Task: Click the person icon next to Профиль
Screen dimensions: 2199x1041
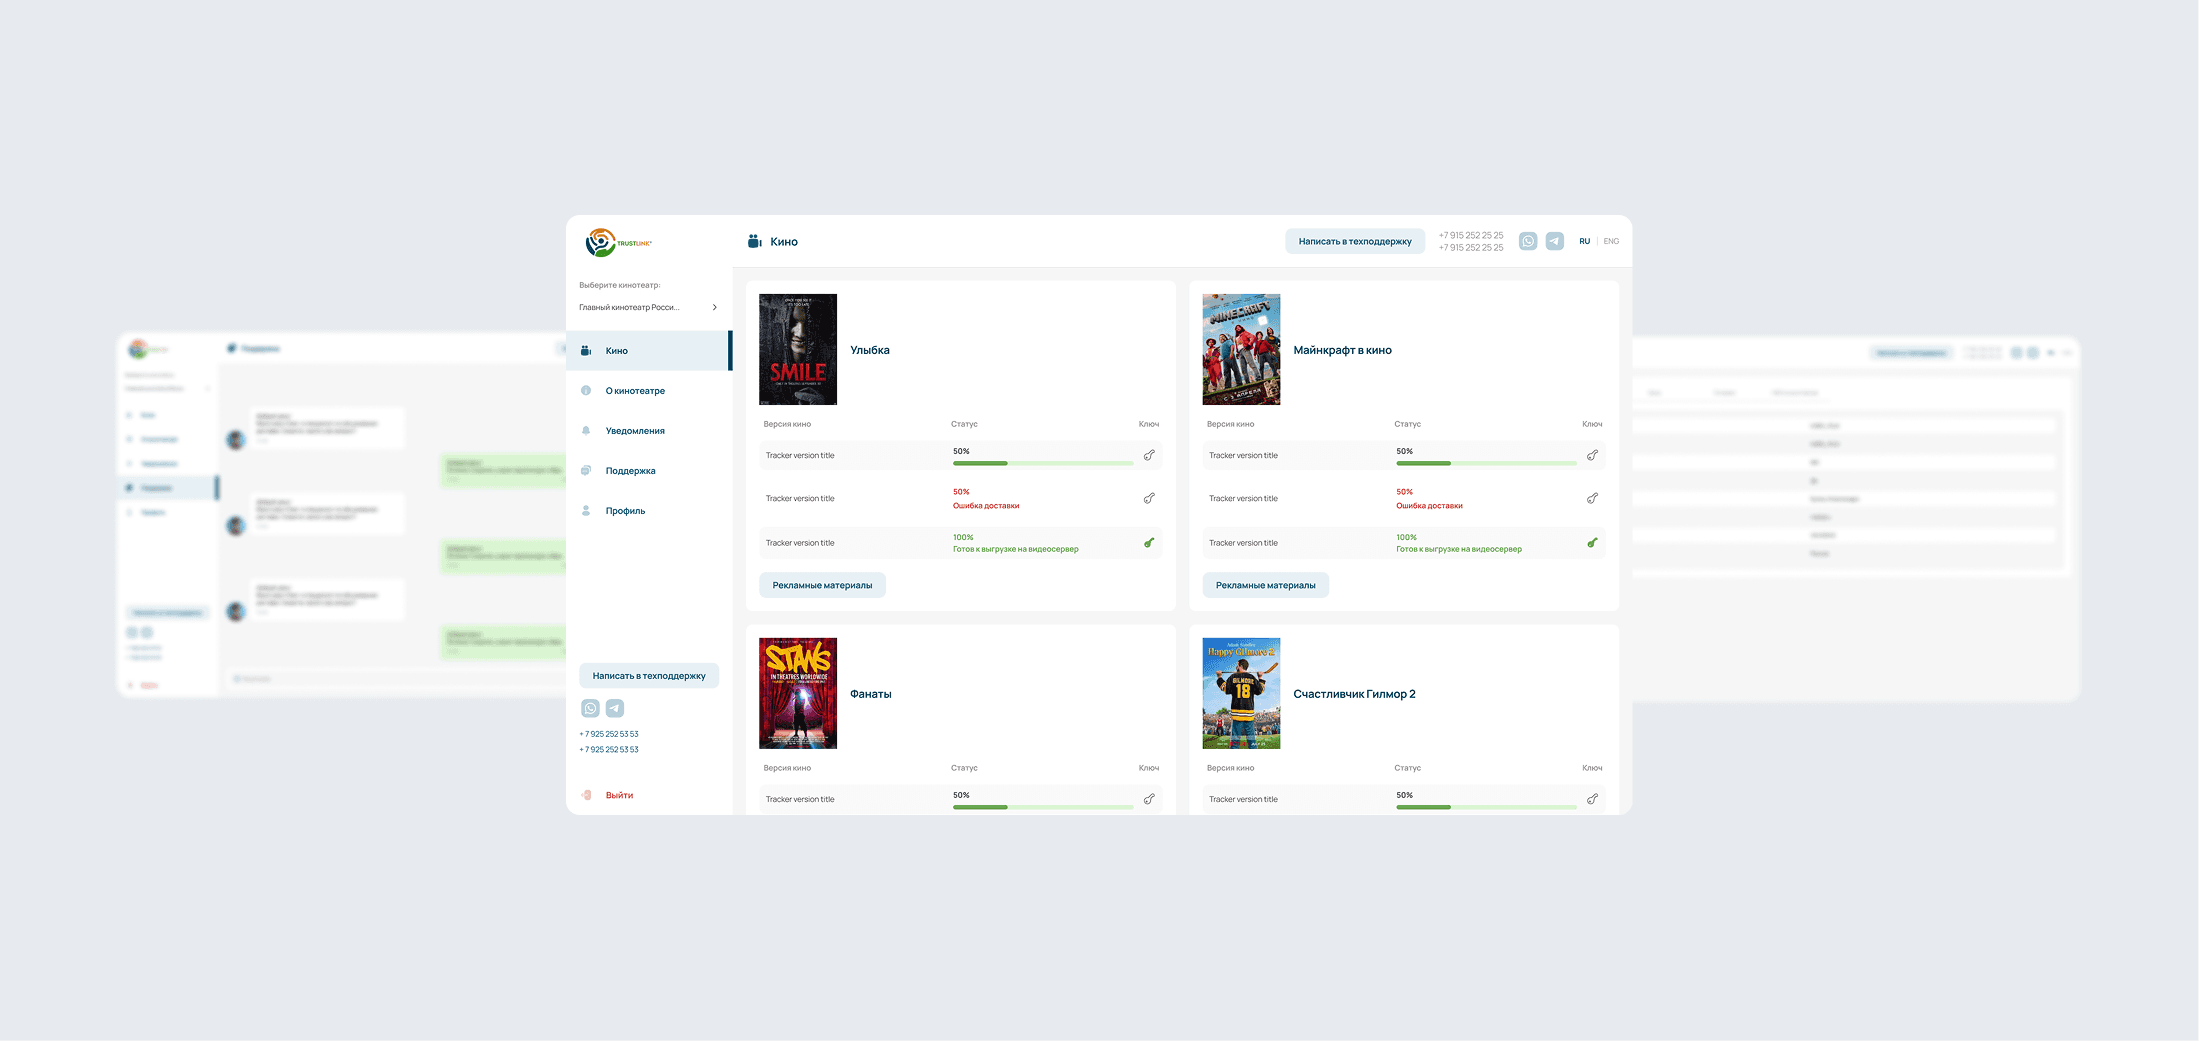Action: [x=586, y=511]
